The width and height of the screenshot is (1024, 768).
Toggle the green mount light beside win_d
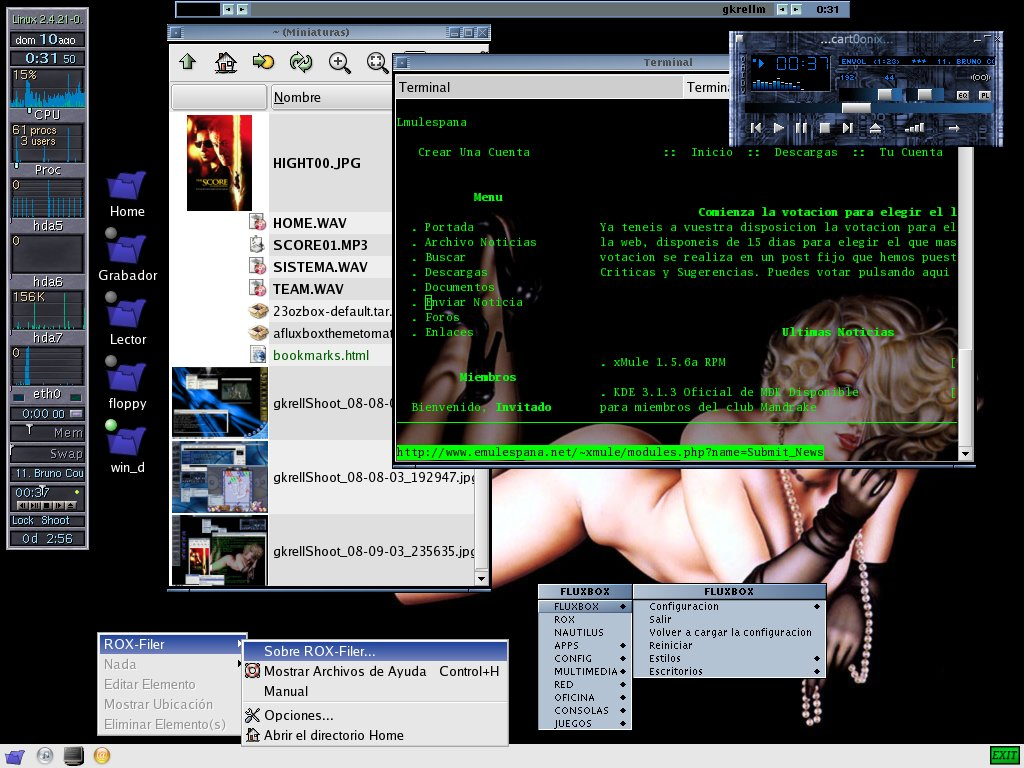tap(111, 425)
